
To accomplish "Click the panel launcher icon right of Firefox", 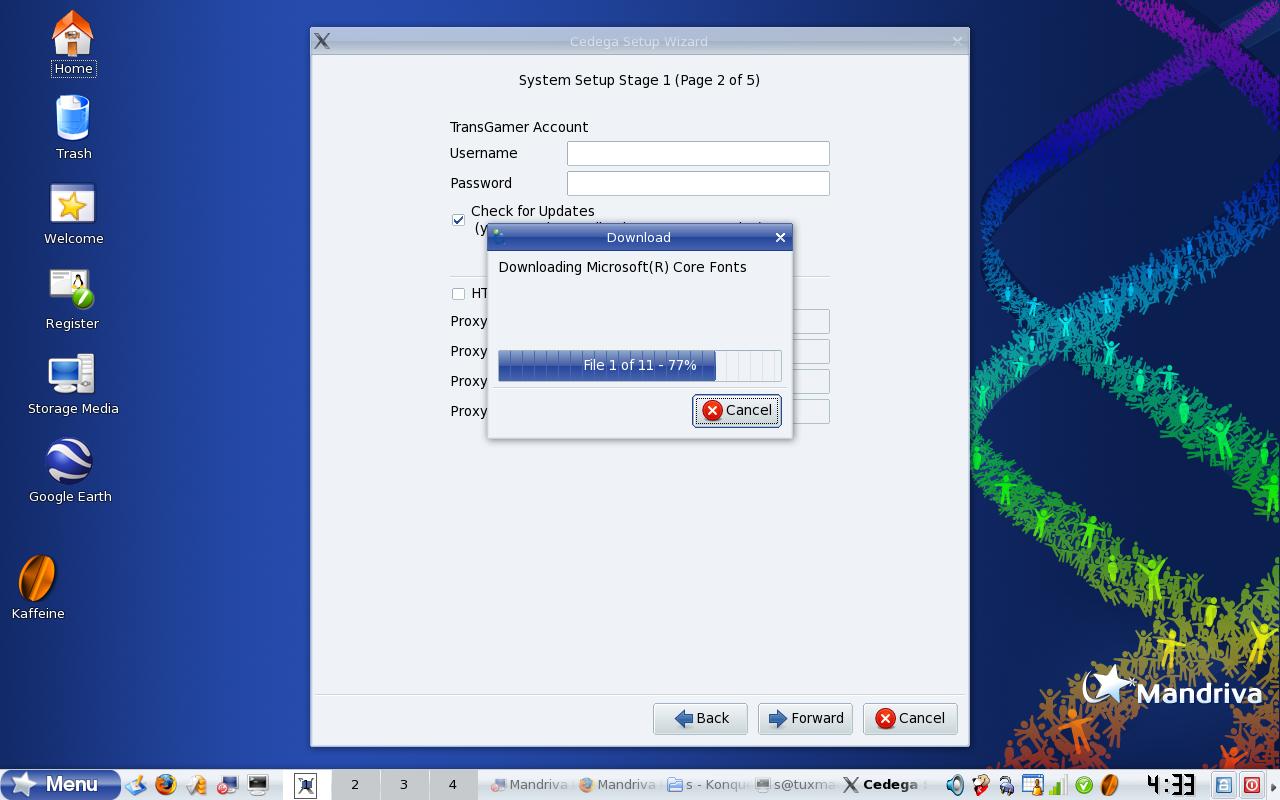I will click(197, 785).
